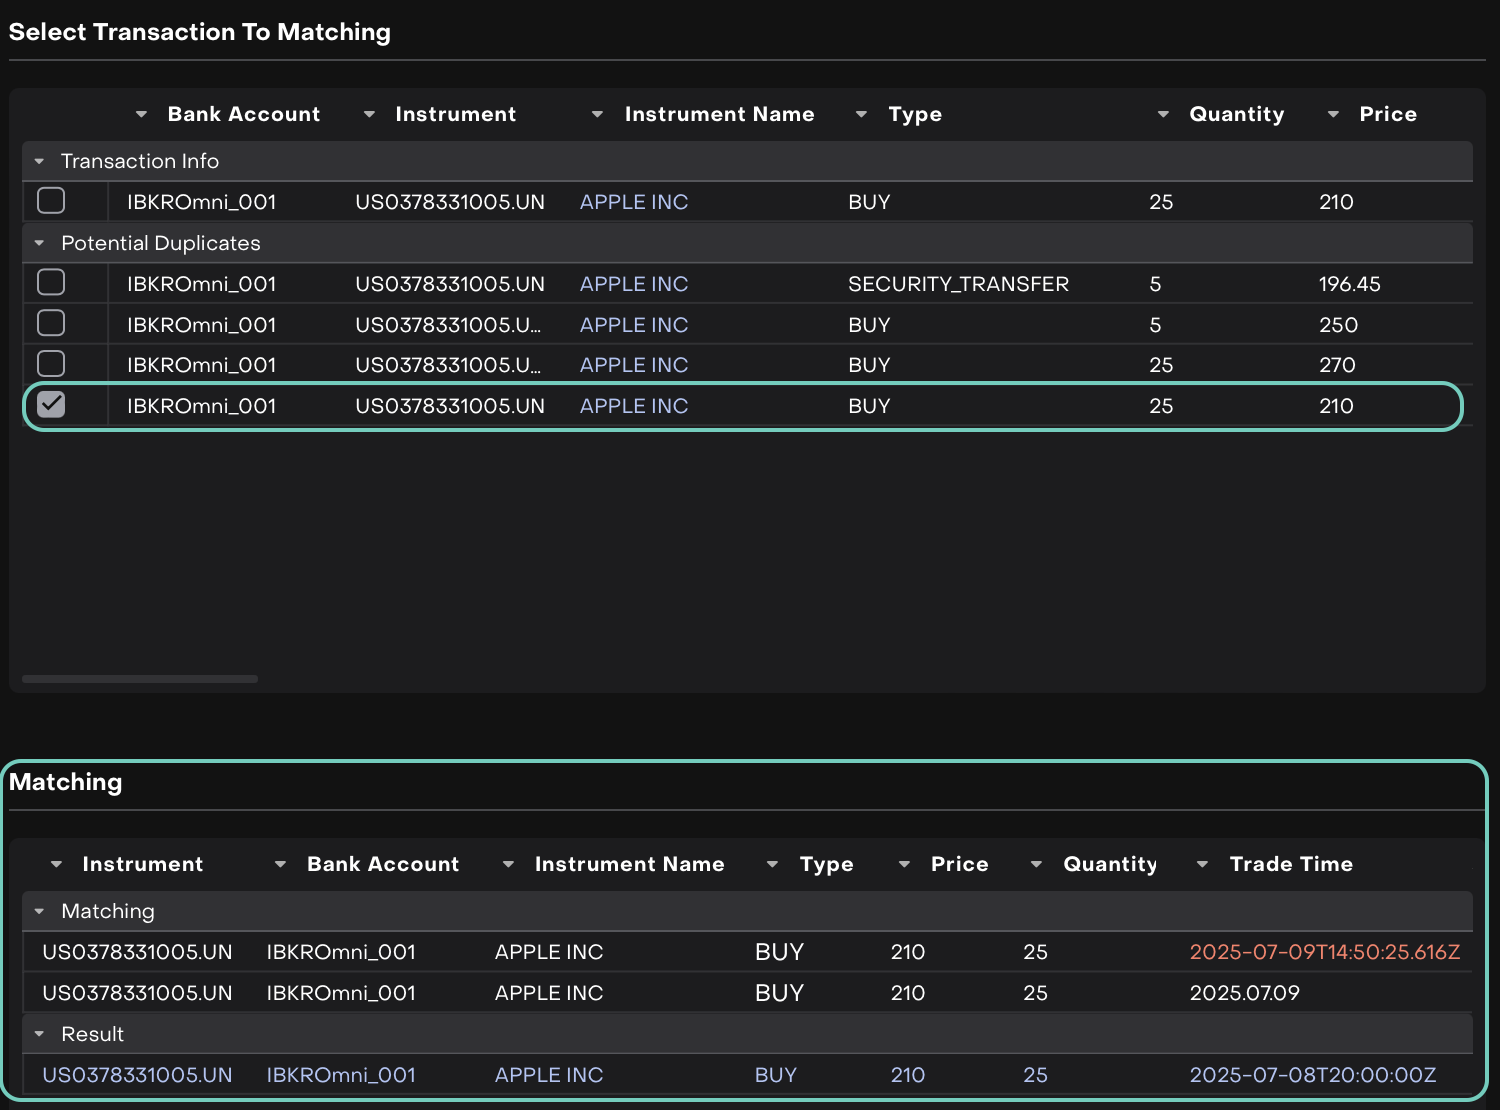Open the Instrument column arrow in Matching table
This screenshot has height=1110, width=1500.
(56, 865)
